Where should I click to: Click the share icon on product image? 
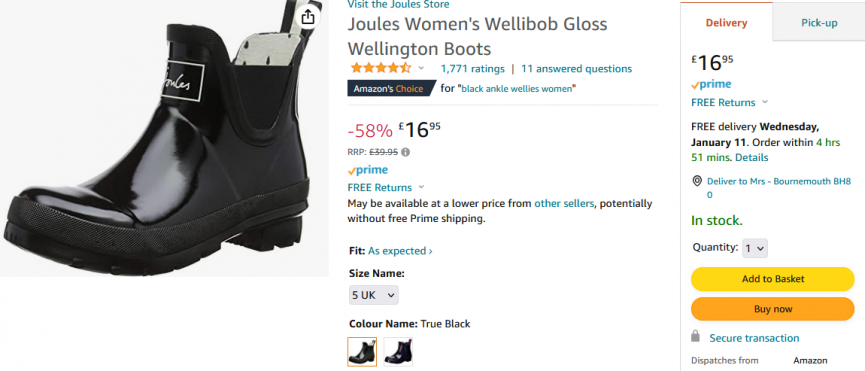click(x=308, y=17)
